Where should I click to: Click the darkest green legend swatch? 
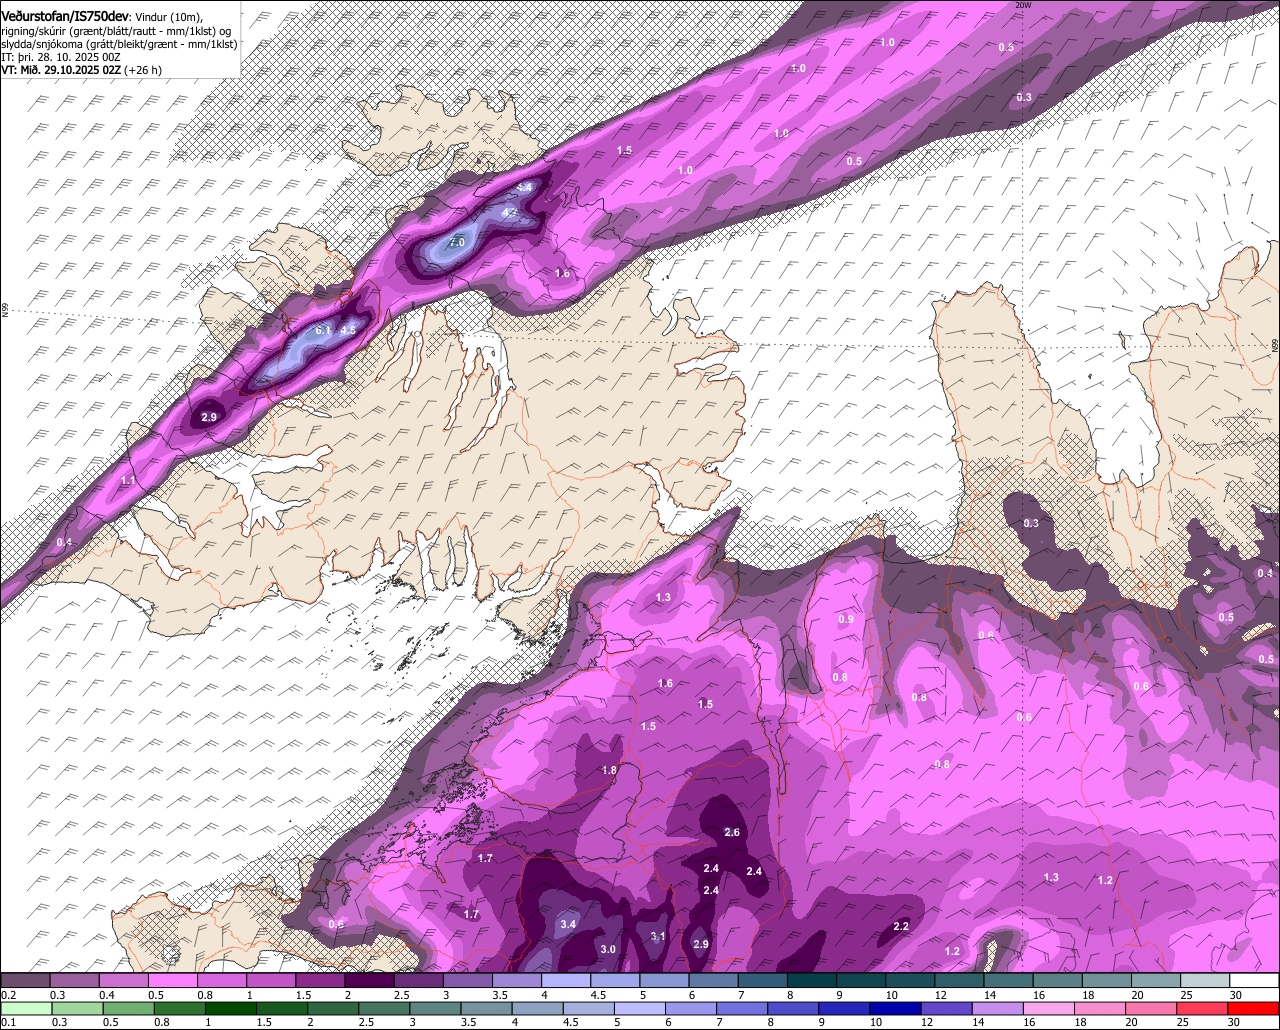tap(231, 1008)
